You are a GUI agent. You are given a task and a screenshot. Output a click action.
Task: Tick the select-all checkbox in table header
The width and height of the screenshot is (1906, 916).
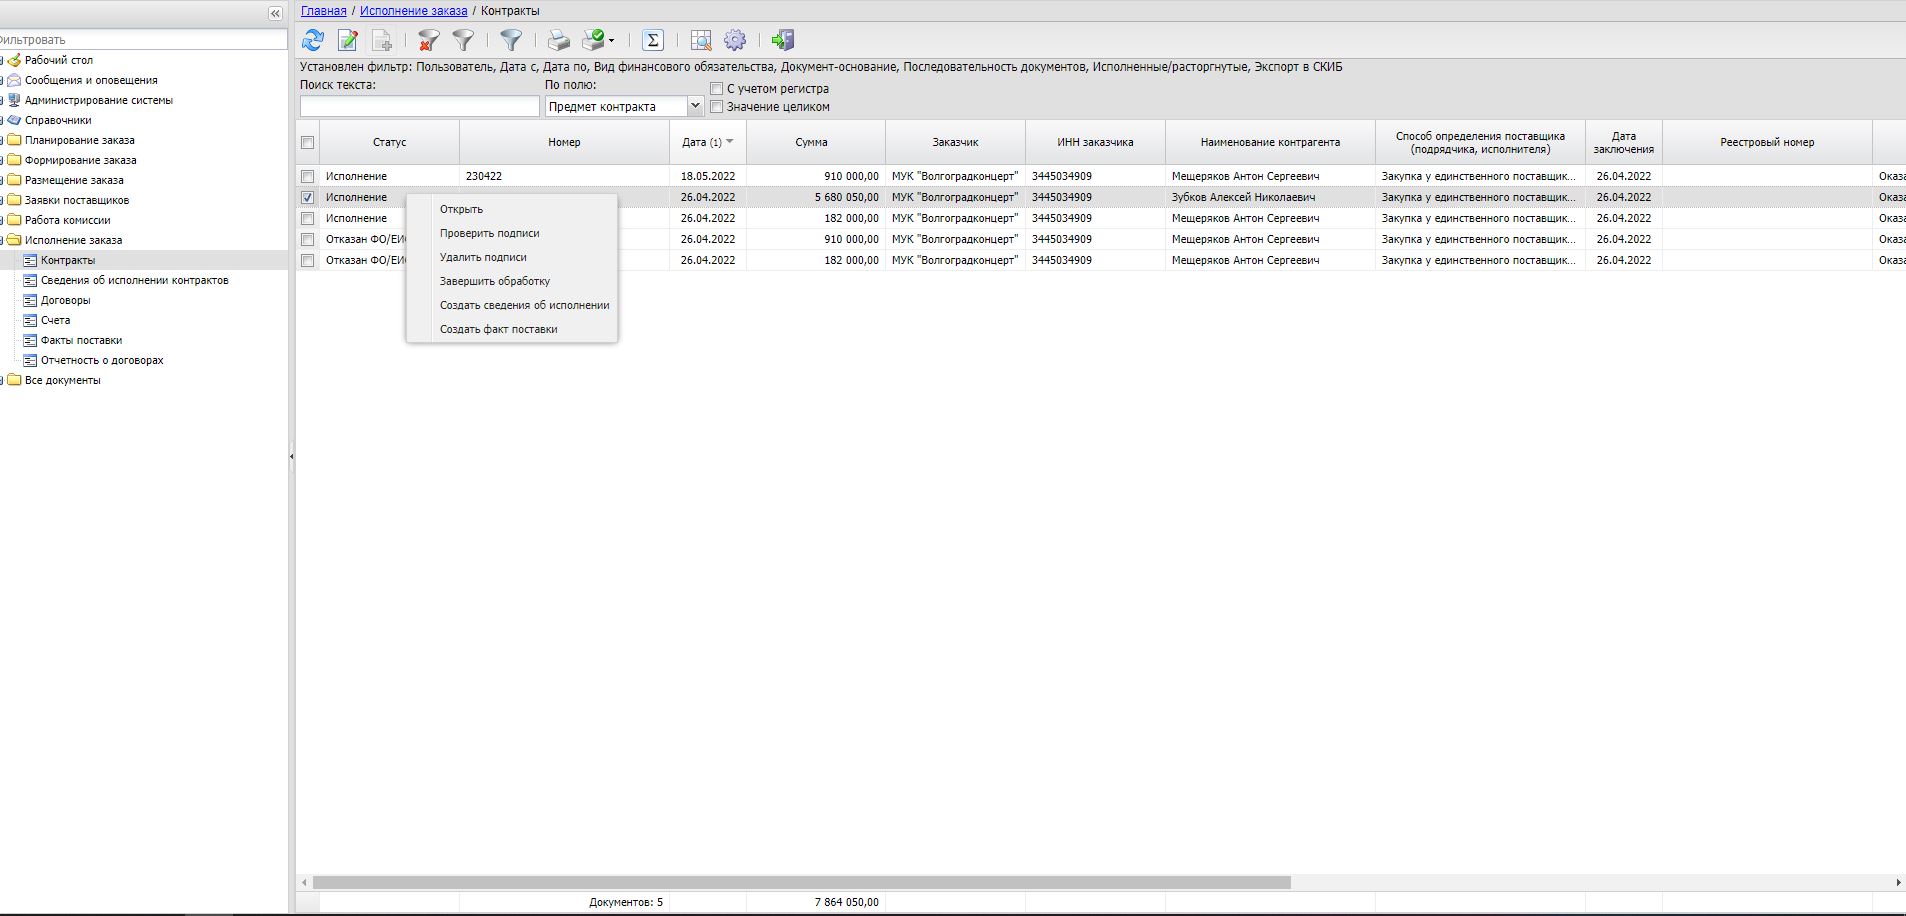point(308,143)
